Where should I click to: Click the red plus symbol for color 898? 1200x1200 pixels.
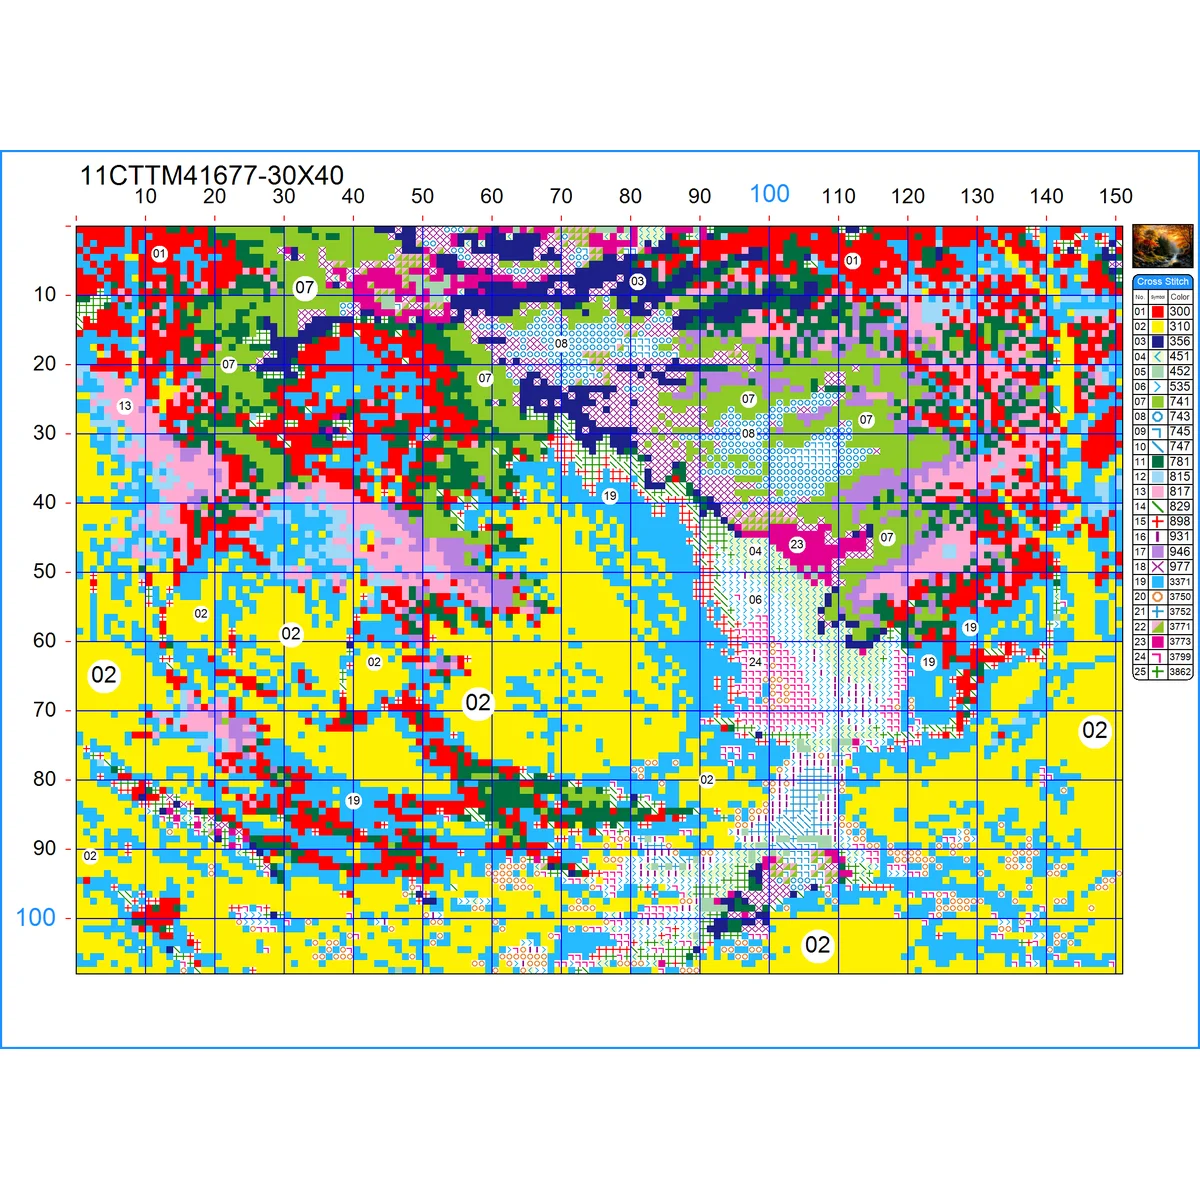click(1157, 522)
